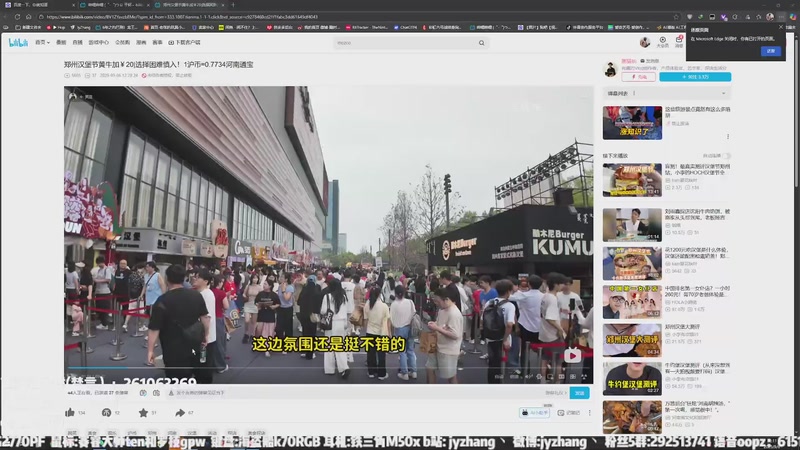Screen dimensions: 800x450
Task: Open 游戏中心 in top navigation
Action: 98,43
